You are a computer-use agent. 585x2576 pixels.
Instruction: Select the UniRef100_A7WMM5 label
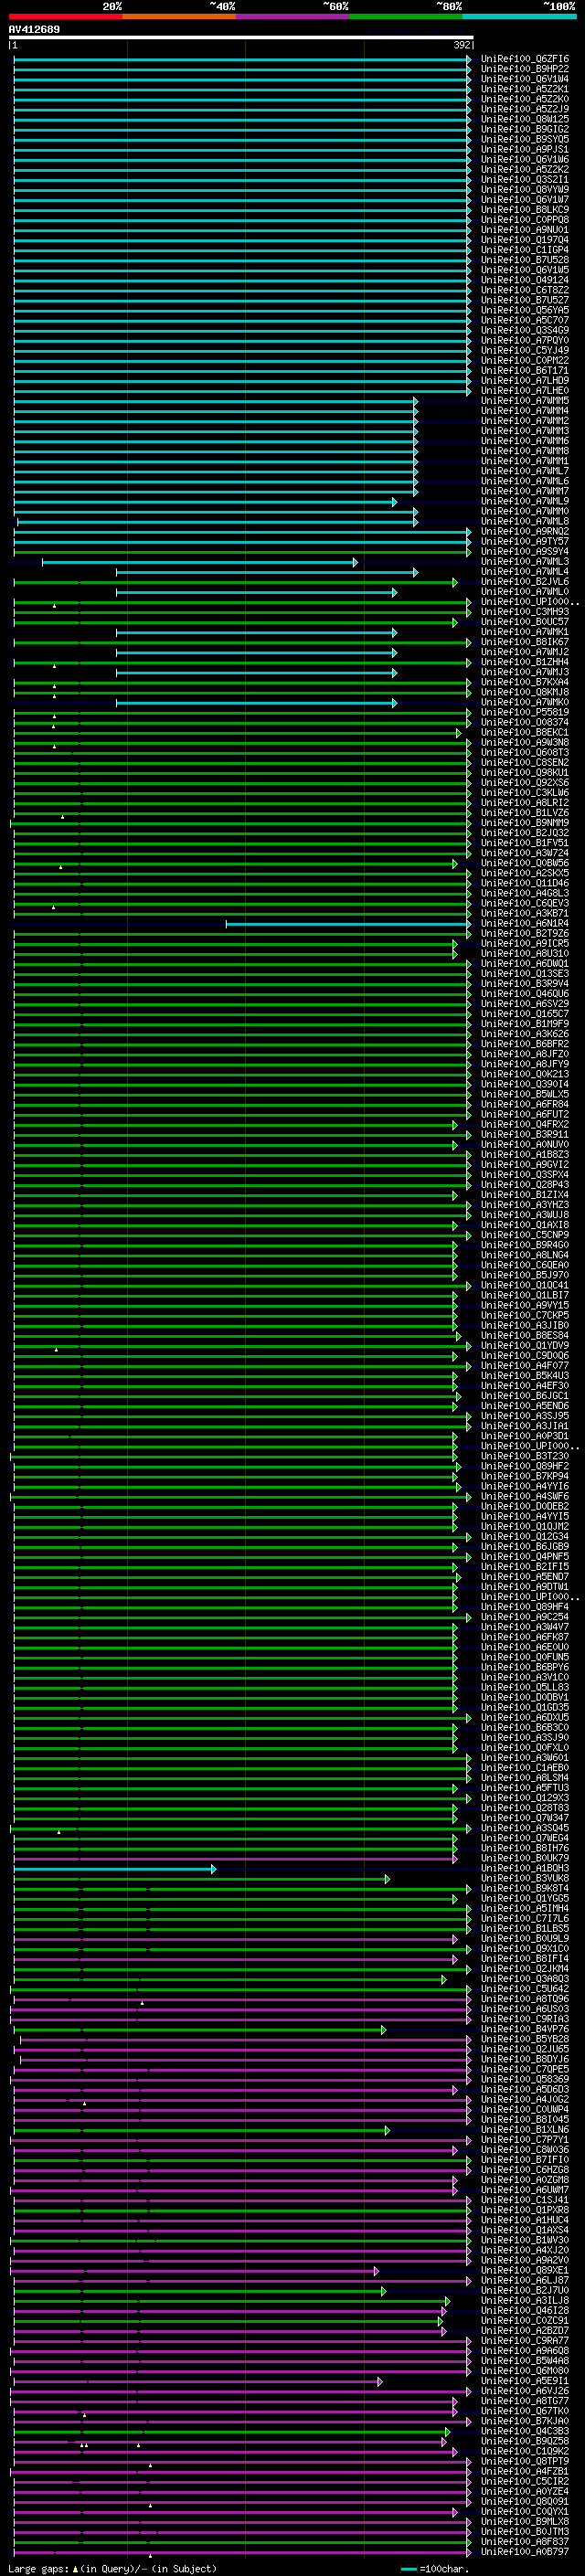point(525,401)
